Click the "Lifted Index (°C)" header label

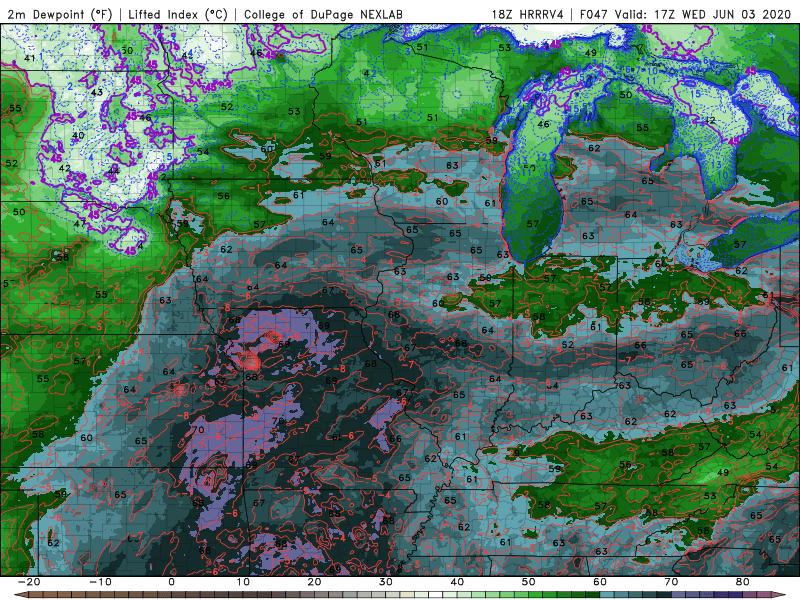pyautogui.click(x=178, y=15)
